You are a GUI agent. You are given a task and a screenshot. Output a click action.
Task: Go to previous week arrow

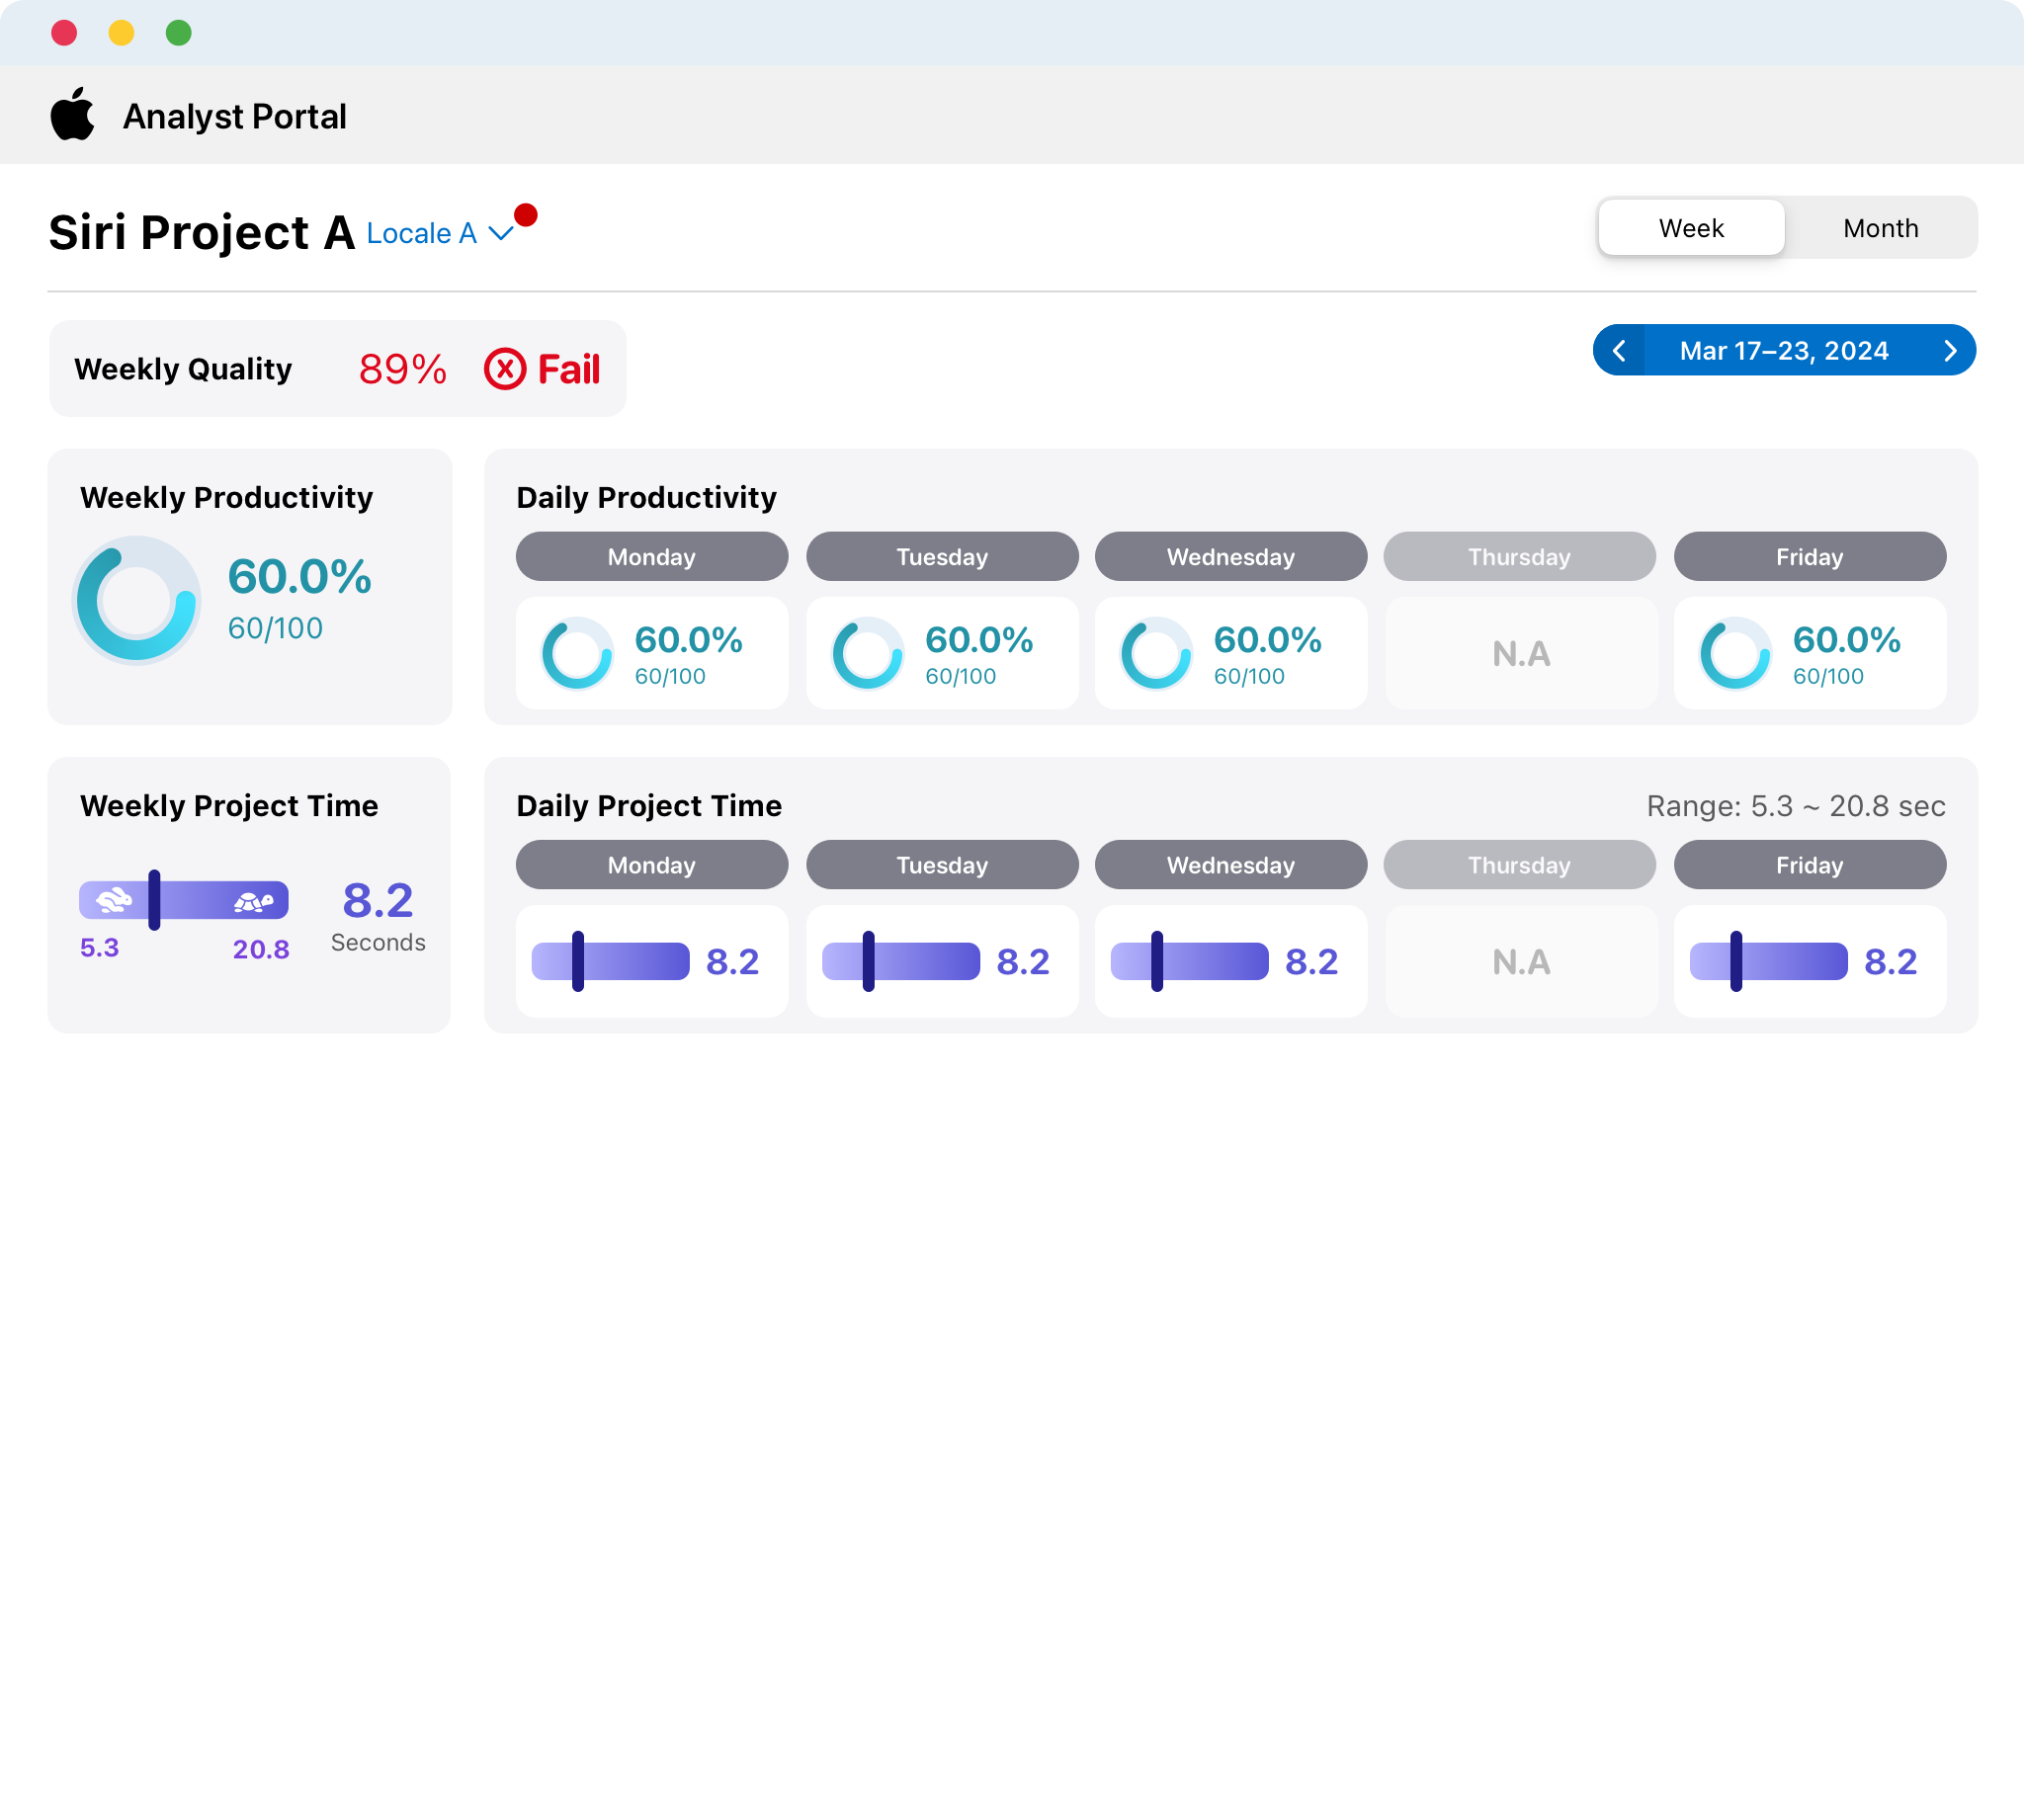tap(1619, 350)
